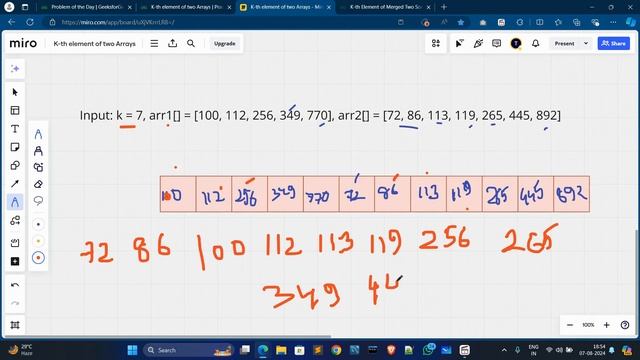Switch to K-th Element of Merged Two Sorted tab

(385, 7)
